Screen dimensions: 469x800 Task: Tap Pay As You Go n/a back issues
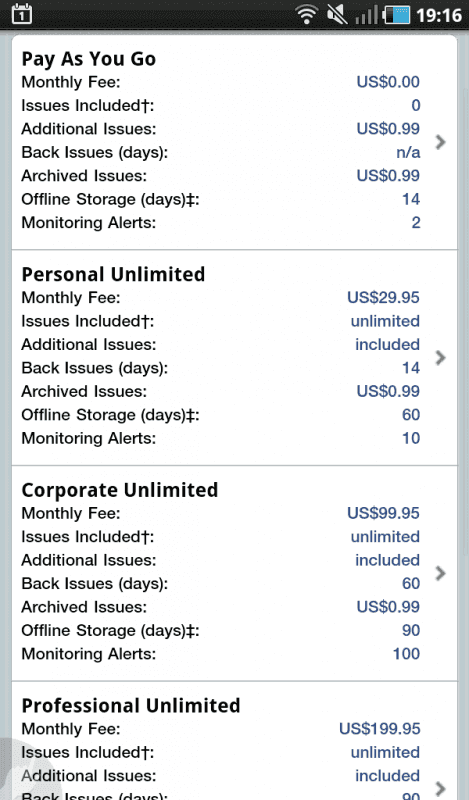tap(408, 153)
